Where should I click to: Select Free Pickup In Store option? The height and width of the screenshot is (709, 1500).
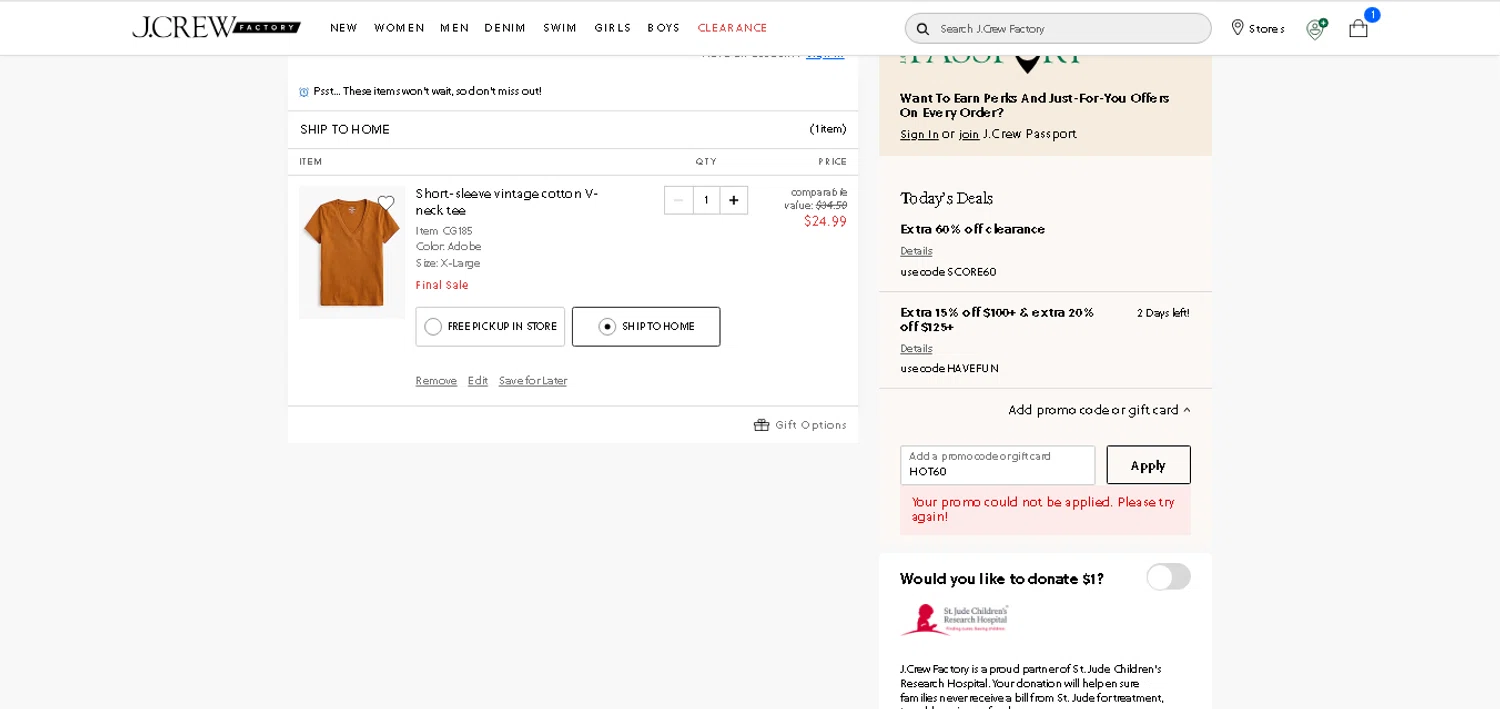click(490, 327)
